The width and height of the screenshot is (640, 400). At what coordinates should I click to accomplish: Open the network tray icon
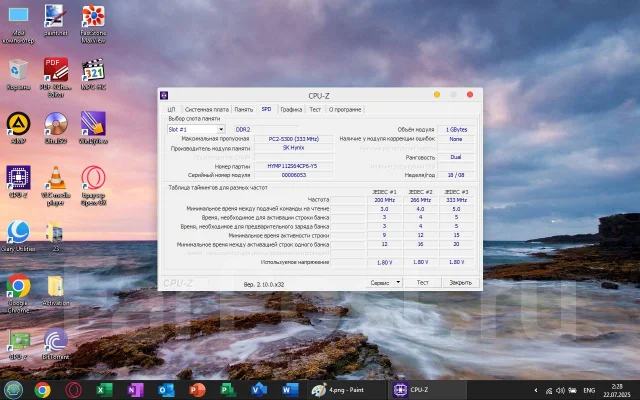pyautogui.click(x=549, y=391)
